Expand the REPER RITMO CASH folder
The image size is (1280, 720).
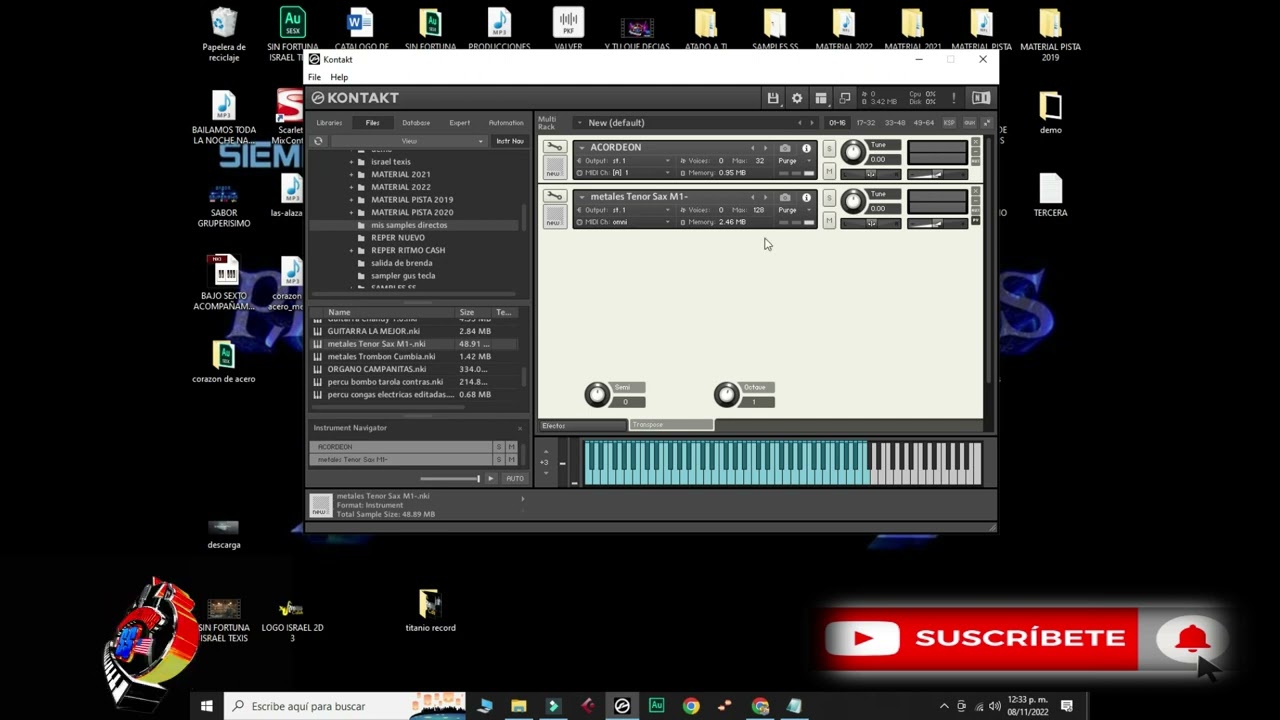[351, 250]
